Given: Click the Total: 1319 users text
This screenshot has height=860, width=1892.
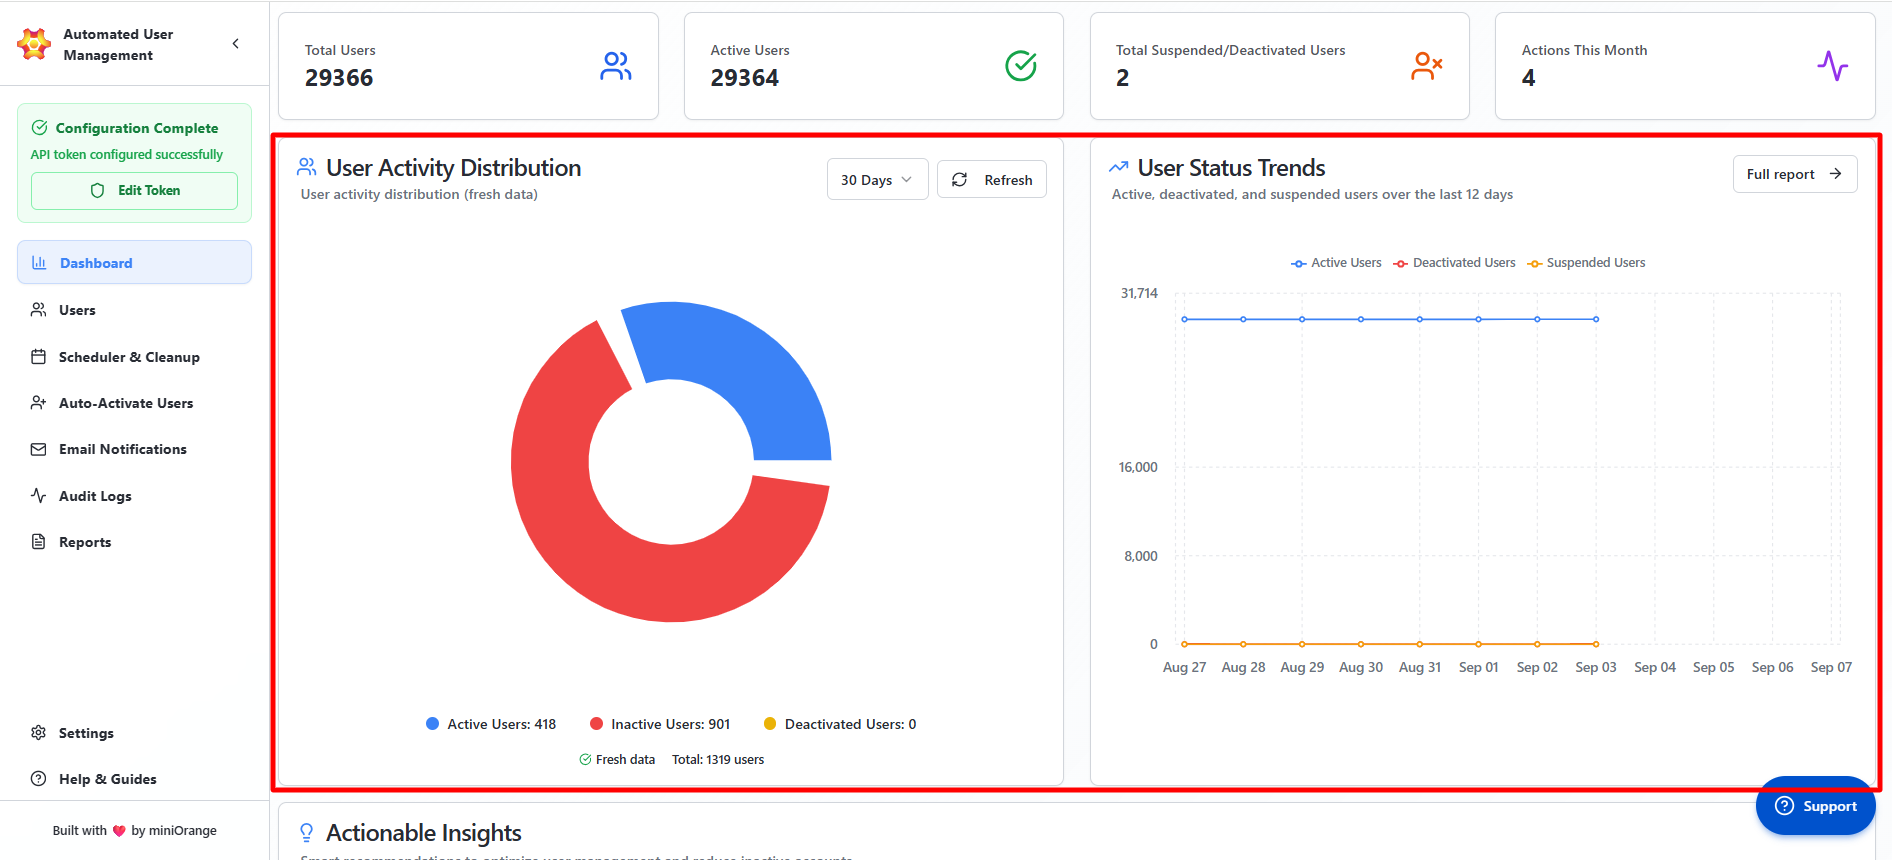Looking at the screenshot, I should [718, 760].
